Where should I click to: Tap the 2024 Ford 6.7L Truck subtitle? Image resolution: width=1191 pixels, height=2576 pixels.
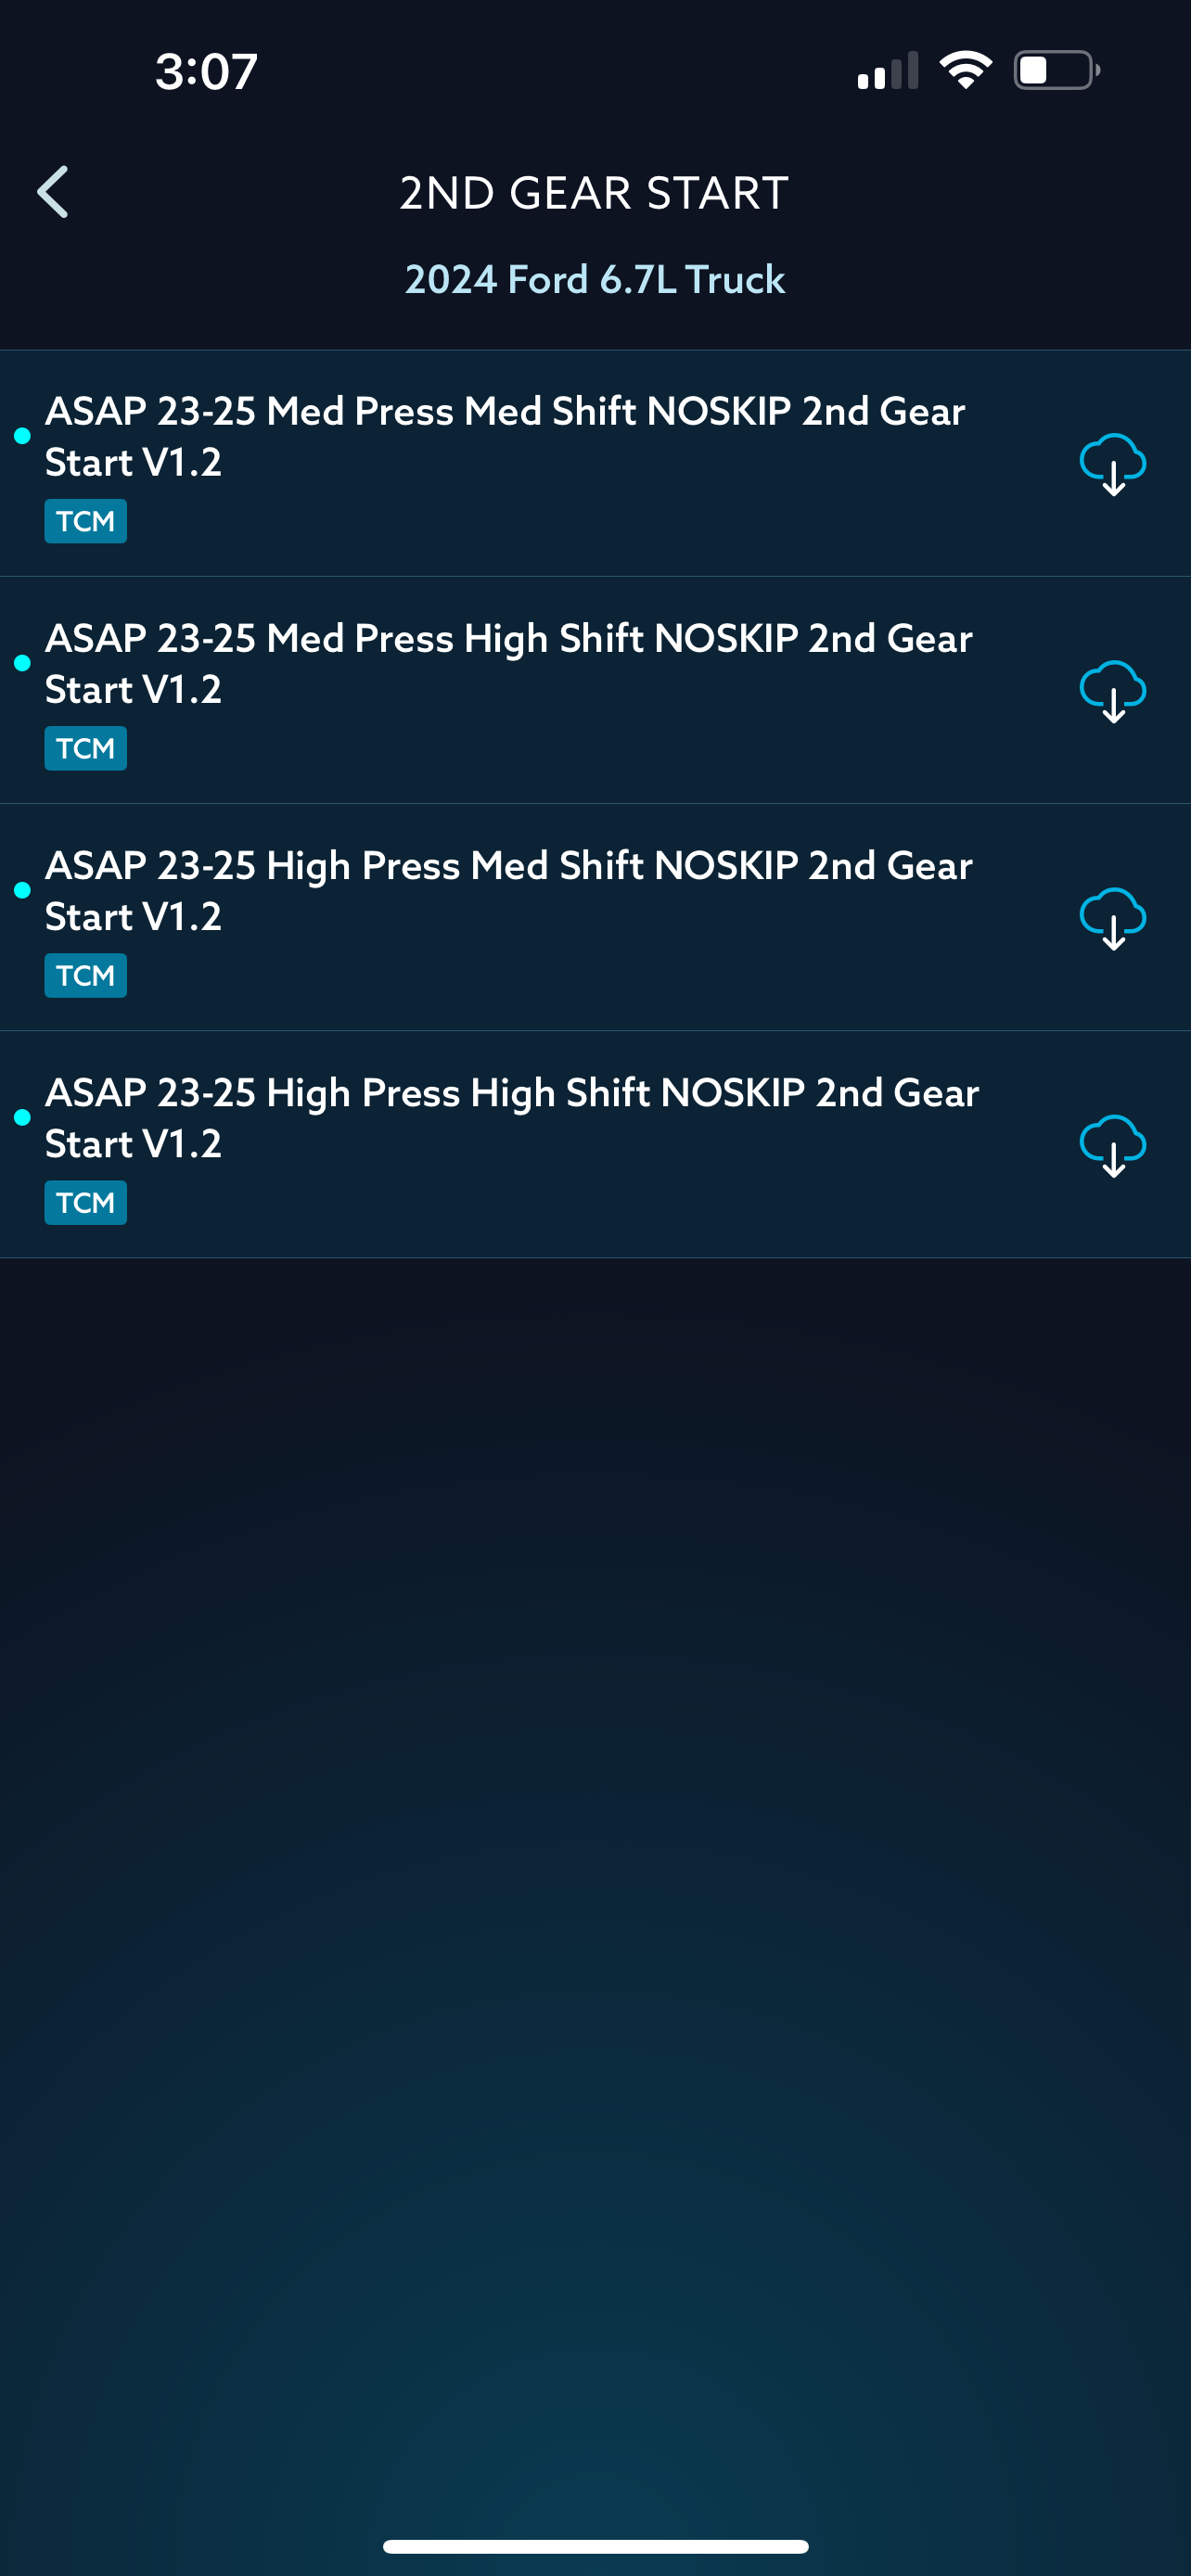click(x=595, y=280)
